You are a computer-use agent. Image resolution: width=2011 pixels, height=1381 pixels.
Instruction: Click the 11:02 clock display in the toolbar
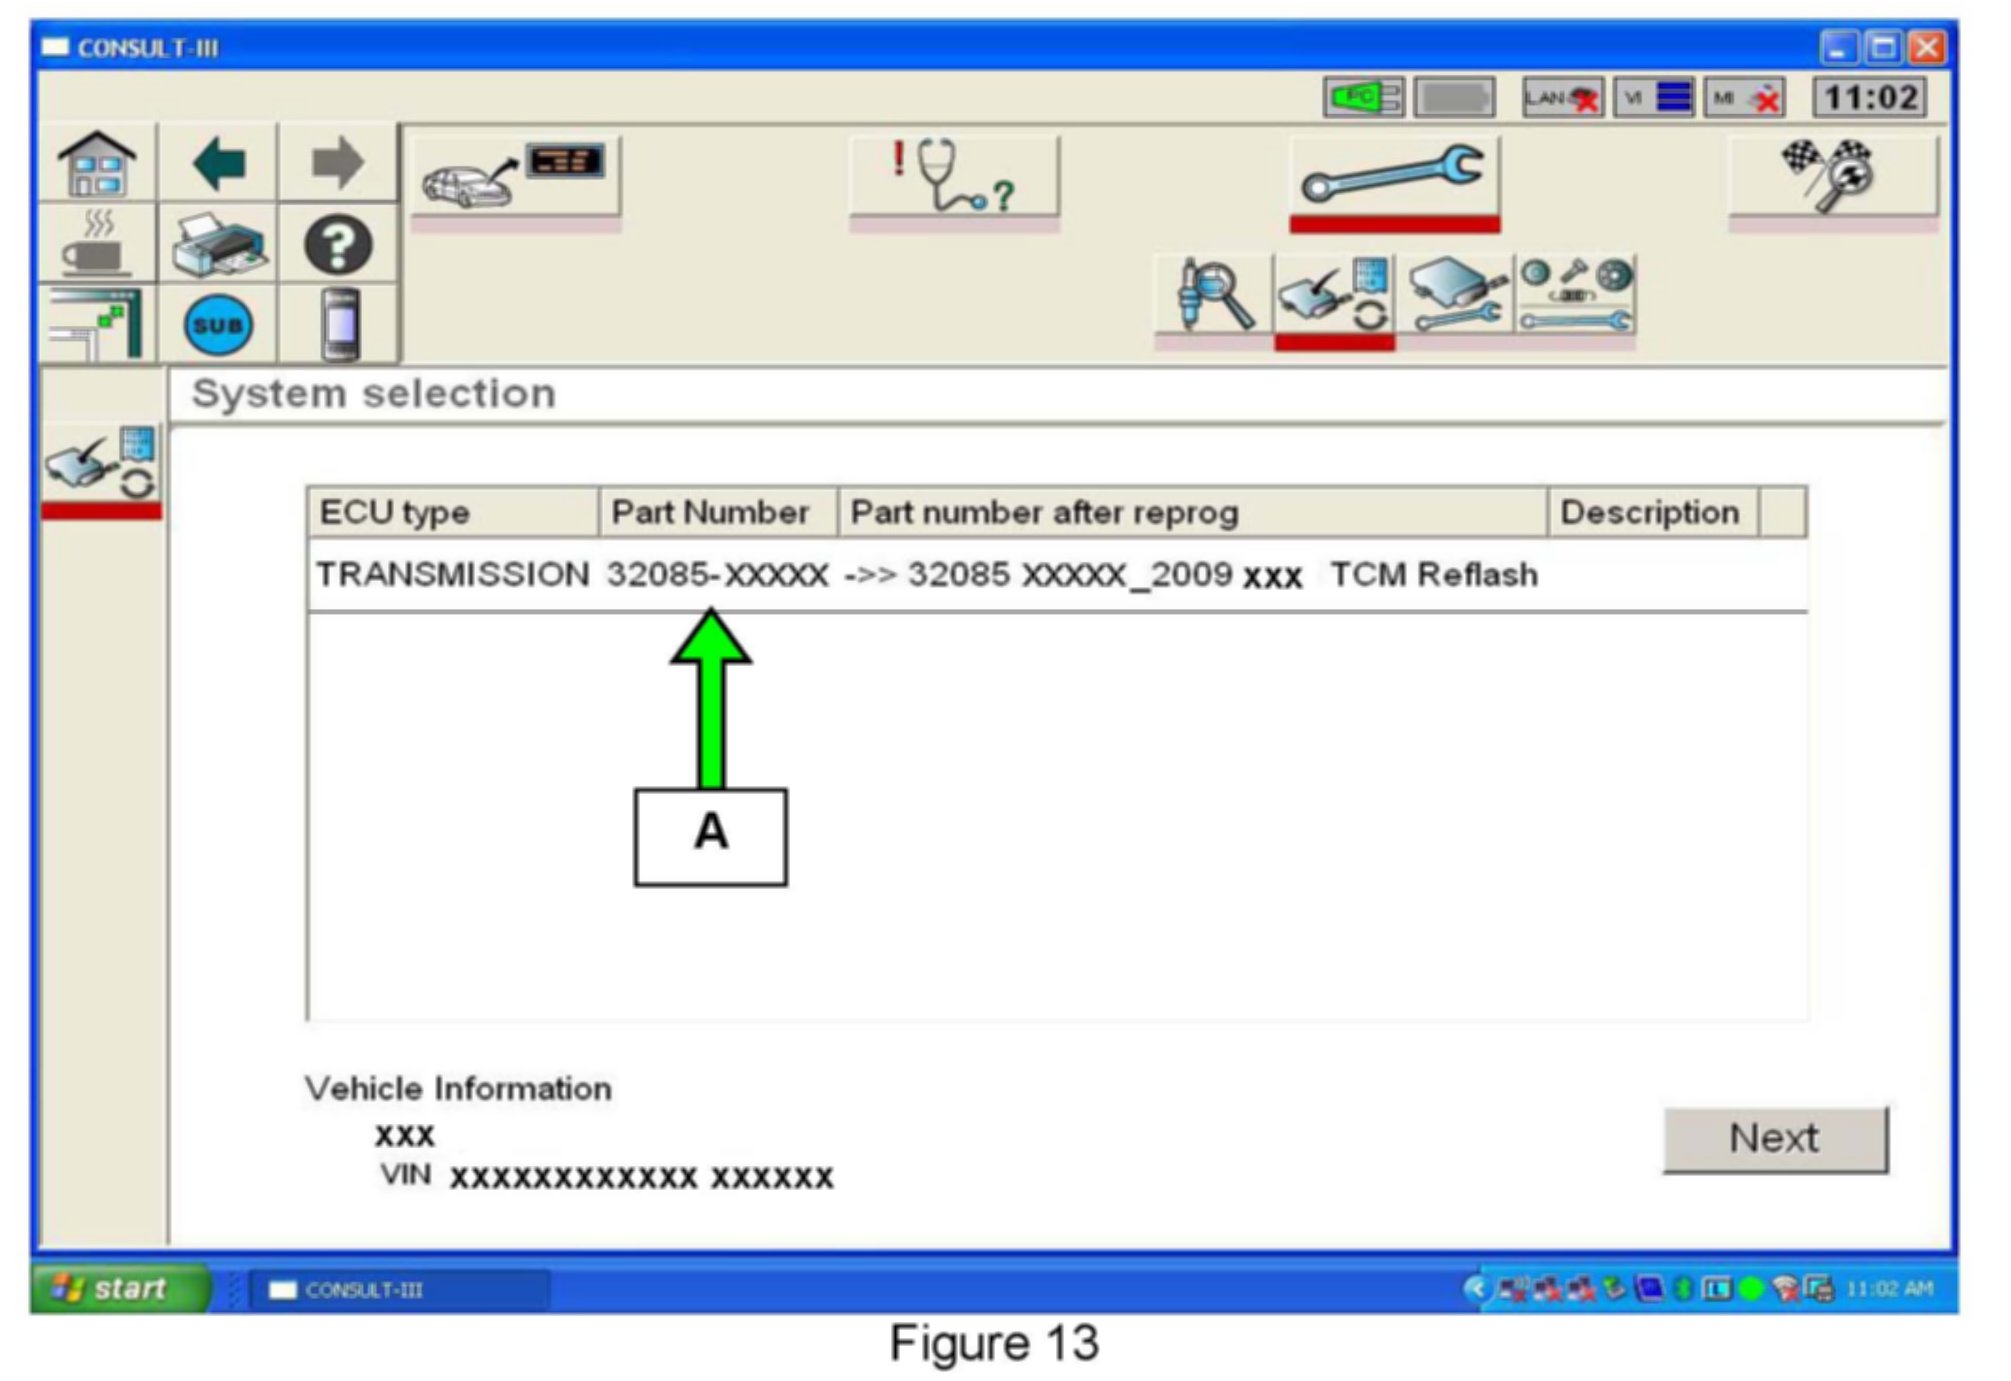coord(1870,98)
